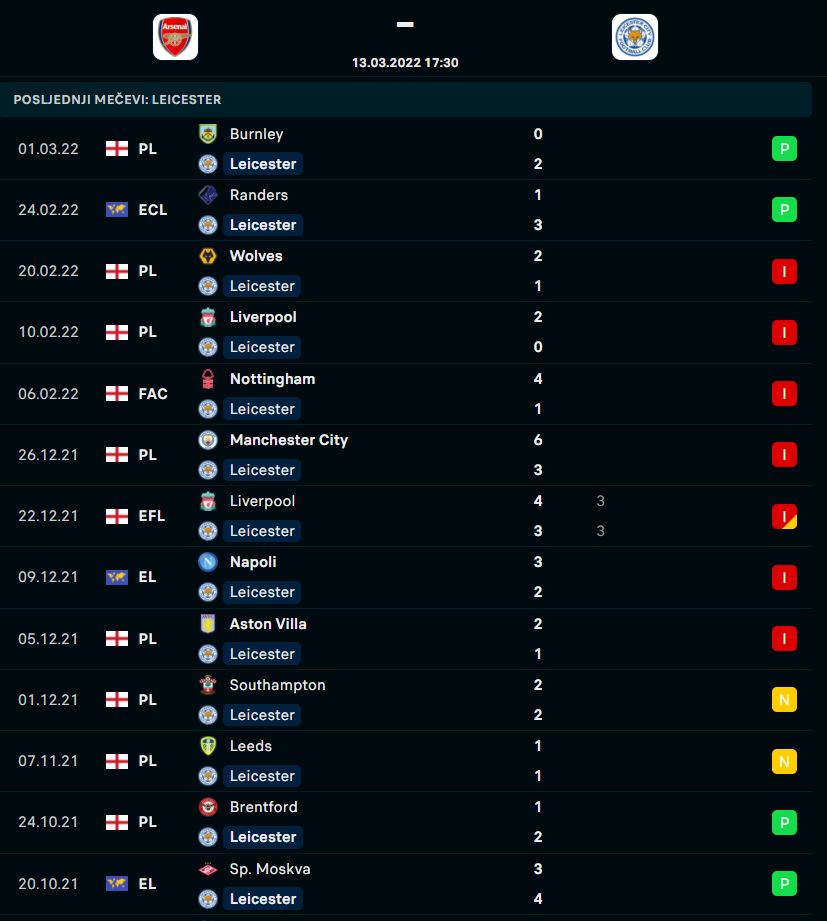The height and width of the screenshot is (921, 827).
Task: Click the Brentford team logo
Action: click(208, 807)
